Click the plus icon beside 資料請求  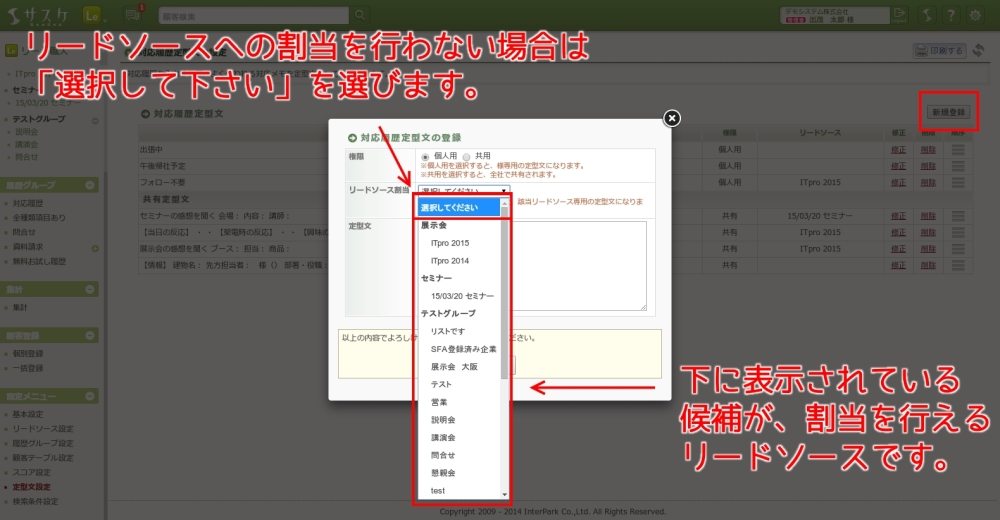point(95,248)
